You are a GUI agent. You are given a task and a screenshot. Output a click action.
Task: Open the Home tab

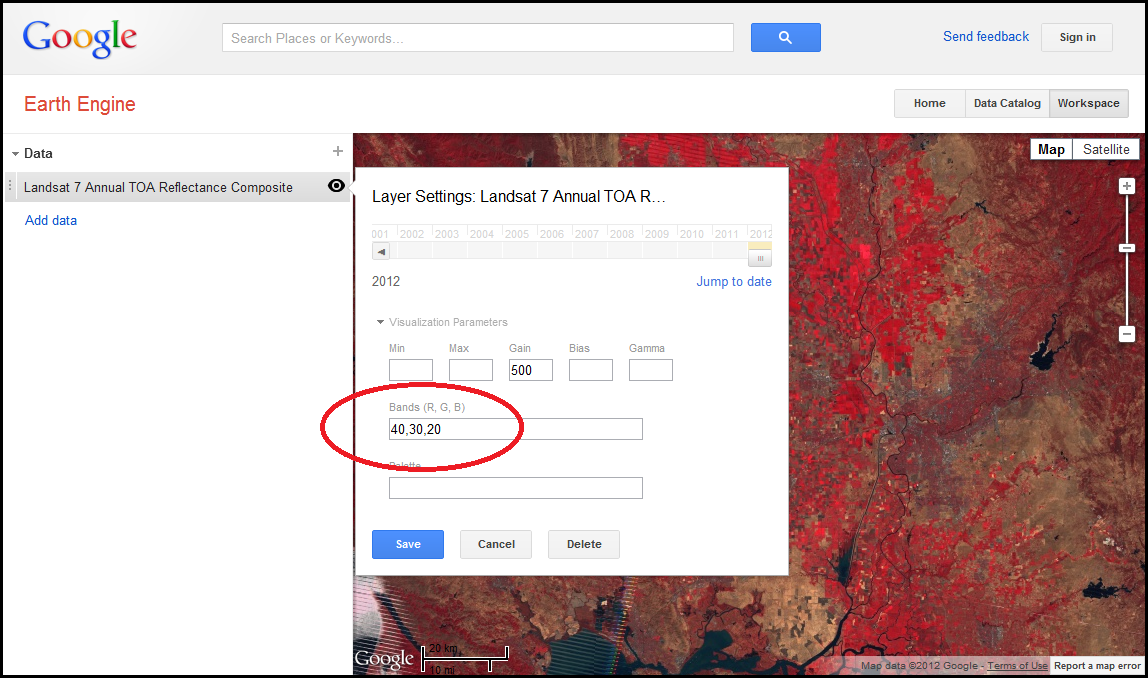pyautogui.click(x=929, y=103)
